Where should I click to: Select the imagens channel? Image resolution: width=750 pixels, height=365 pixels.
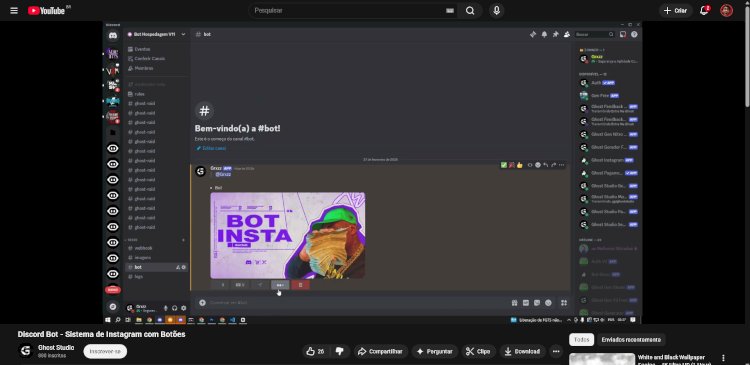[143, 257]
